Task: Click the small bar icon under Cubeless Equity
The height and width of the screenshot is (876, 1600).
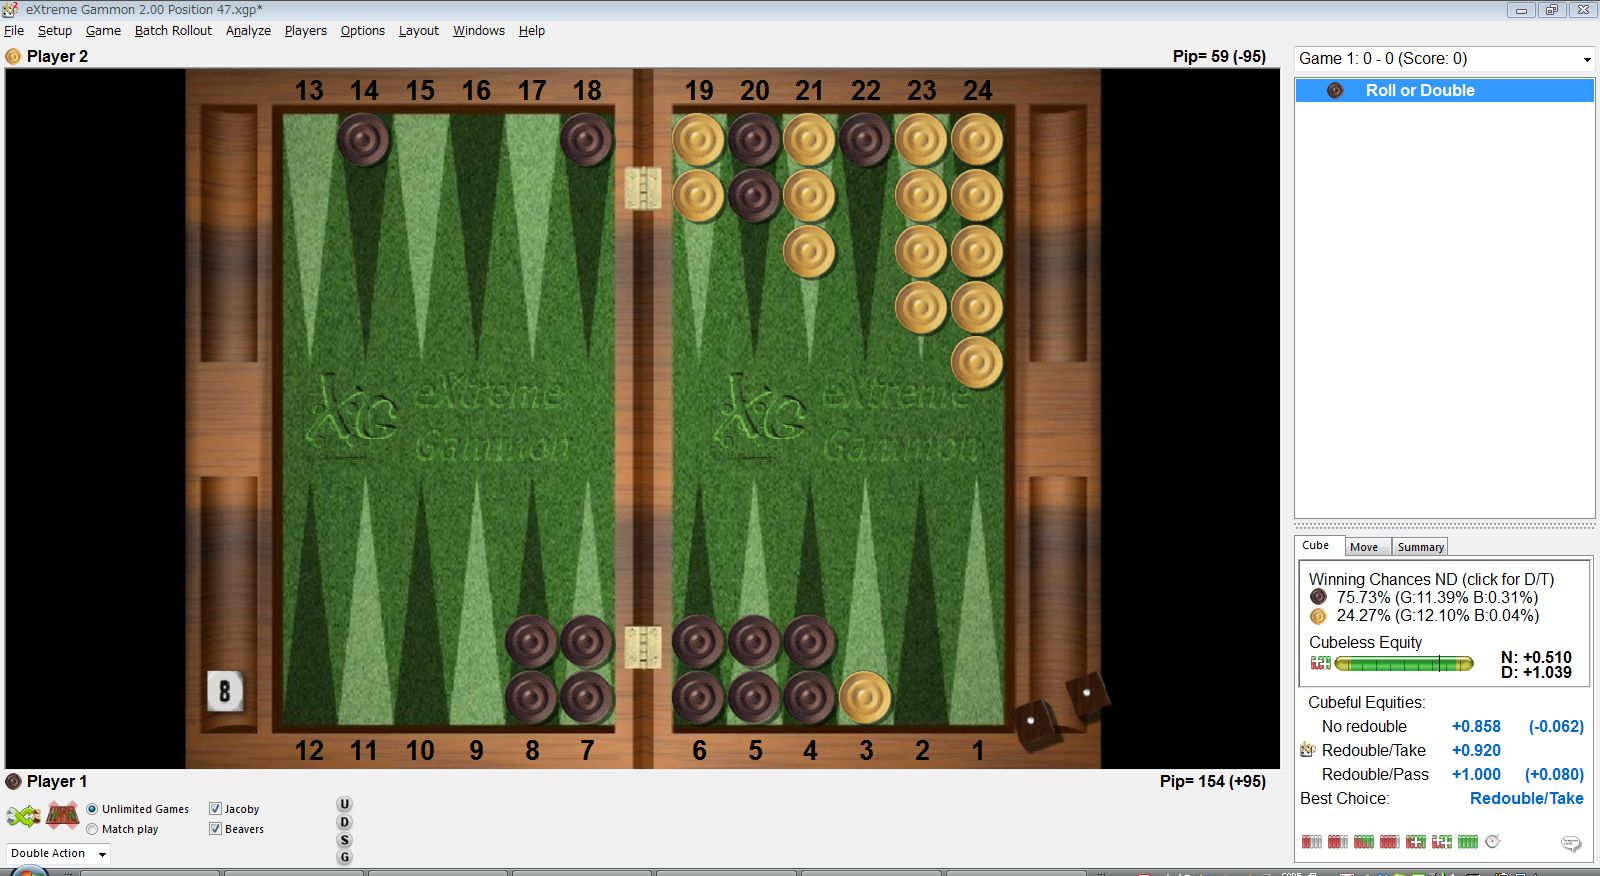Action: pos(1320,663)
